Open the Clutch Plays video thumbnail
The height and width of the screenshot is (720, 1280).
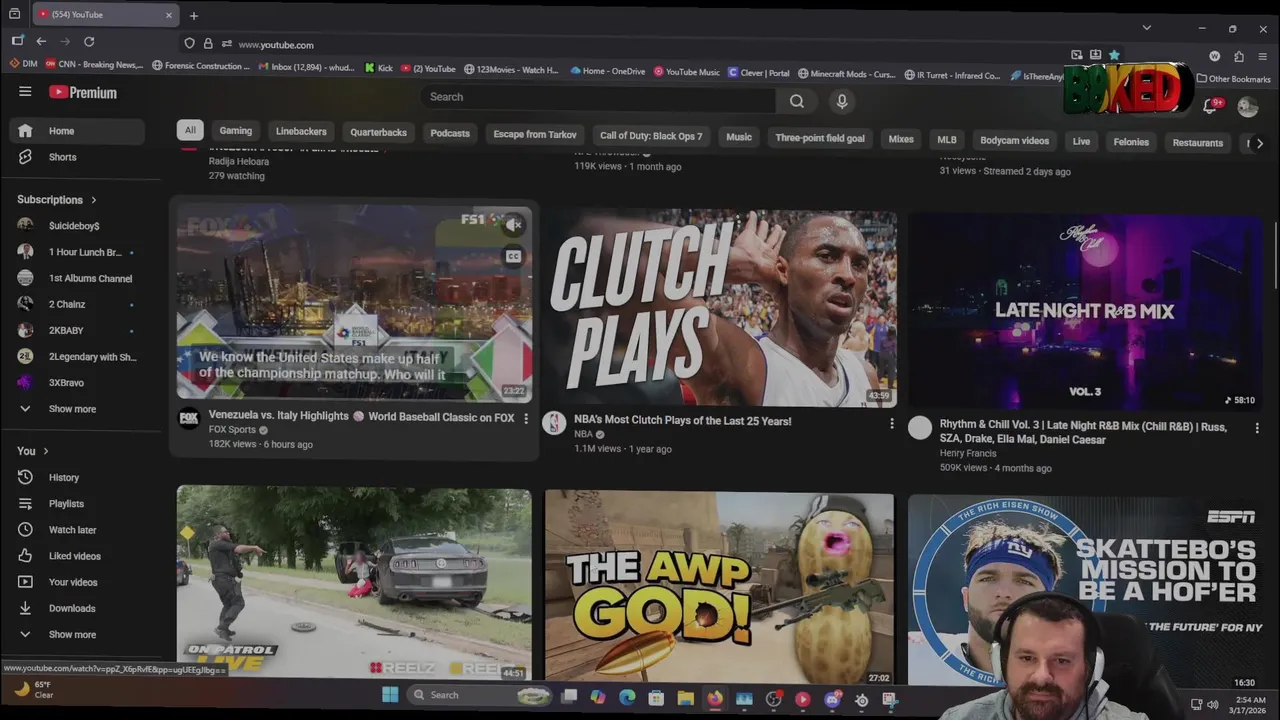(720, 308)
